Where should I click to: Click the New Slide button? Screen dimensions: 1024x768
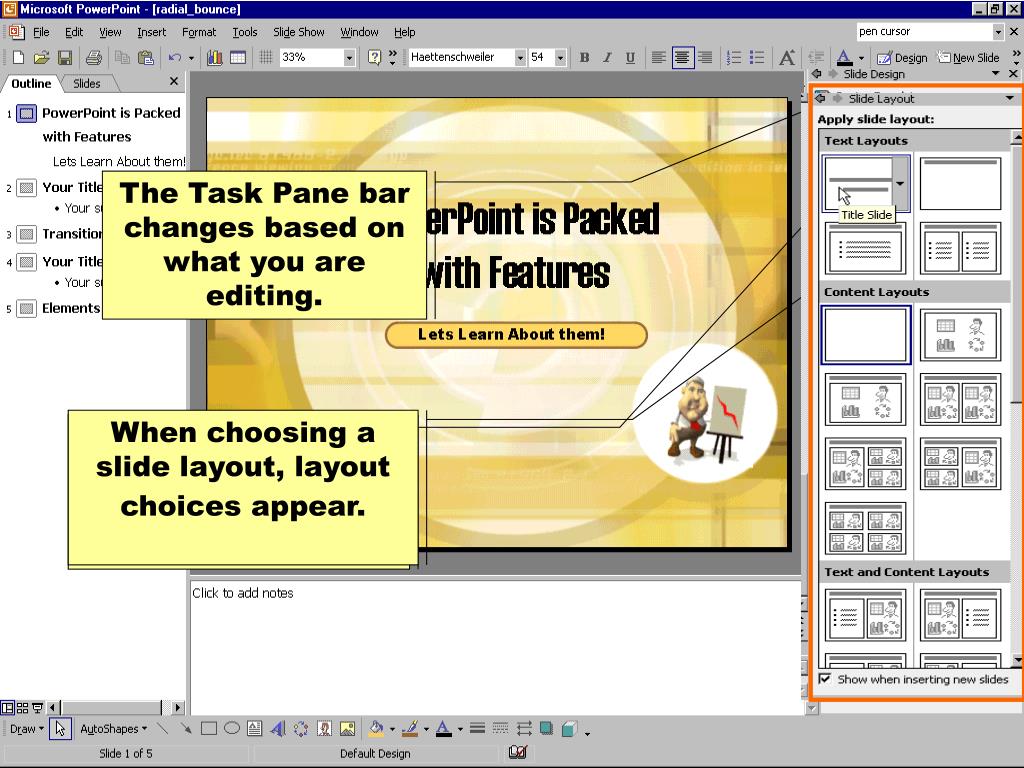968,57
